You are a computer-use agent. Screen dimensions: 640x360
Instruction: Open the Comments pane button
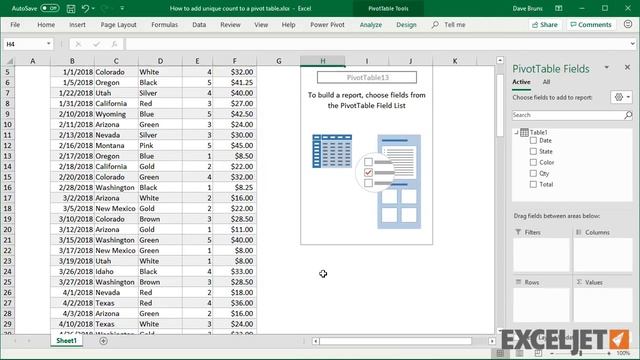[x=591, y=24]
